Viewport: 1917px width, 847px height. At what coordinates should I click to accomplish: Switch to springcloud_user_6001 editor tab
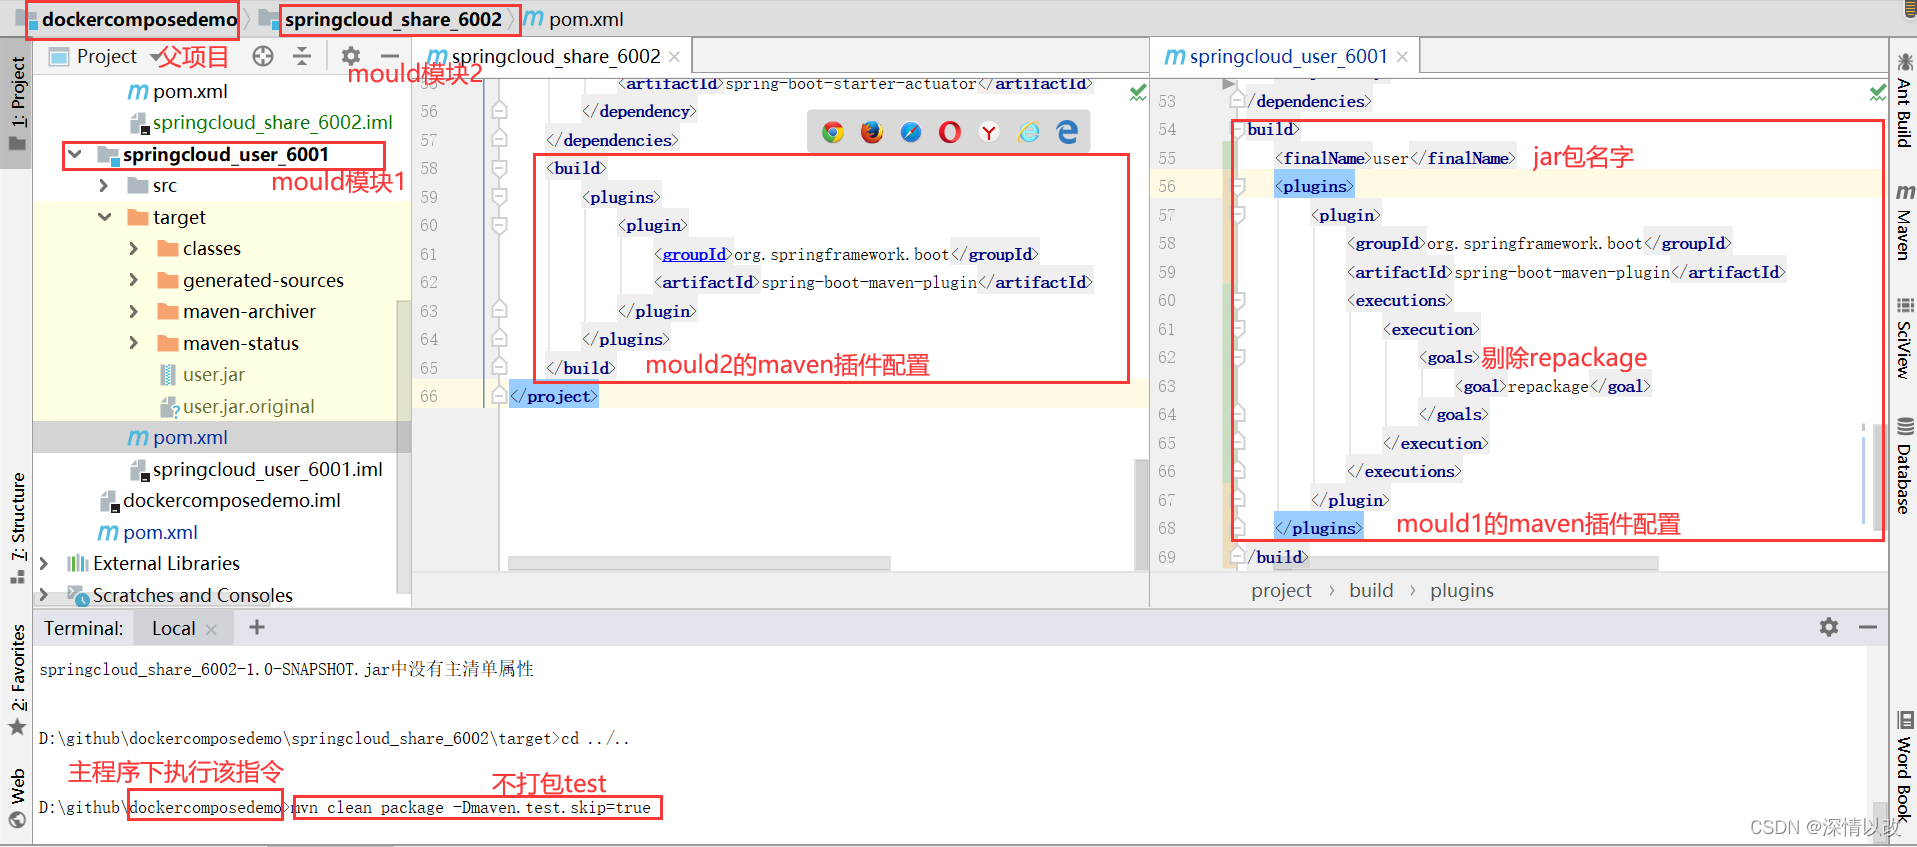click(x=1286, y=57)
